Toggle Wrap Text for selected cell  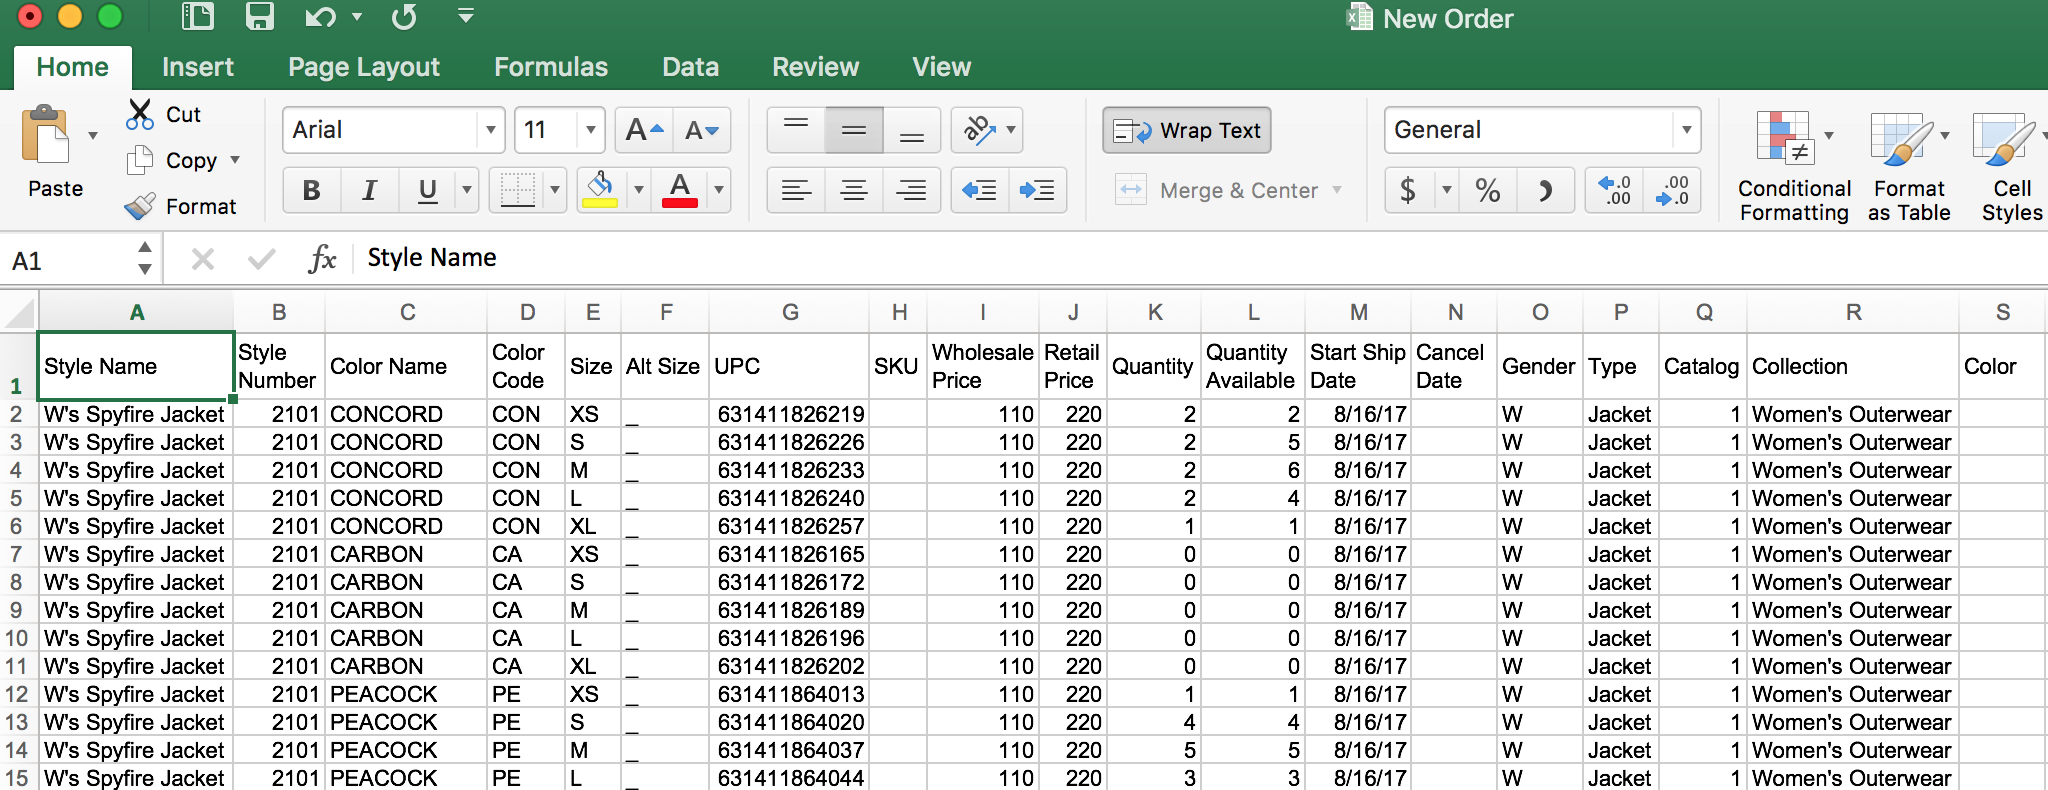point(1186,131)
